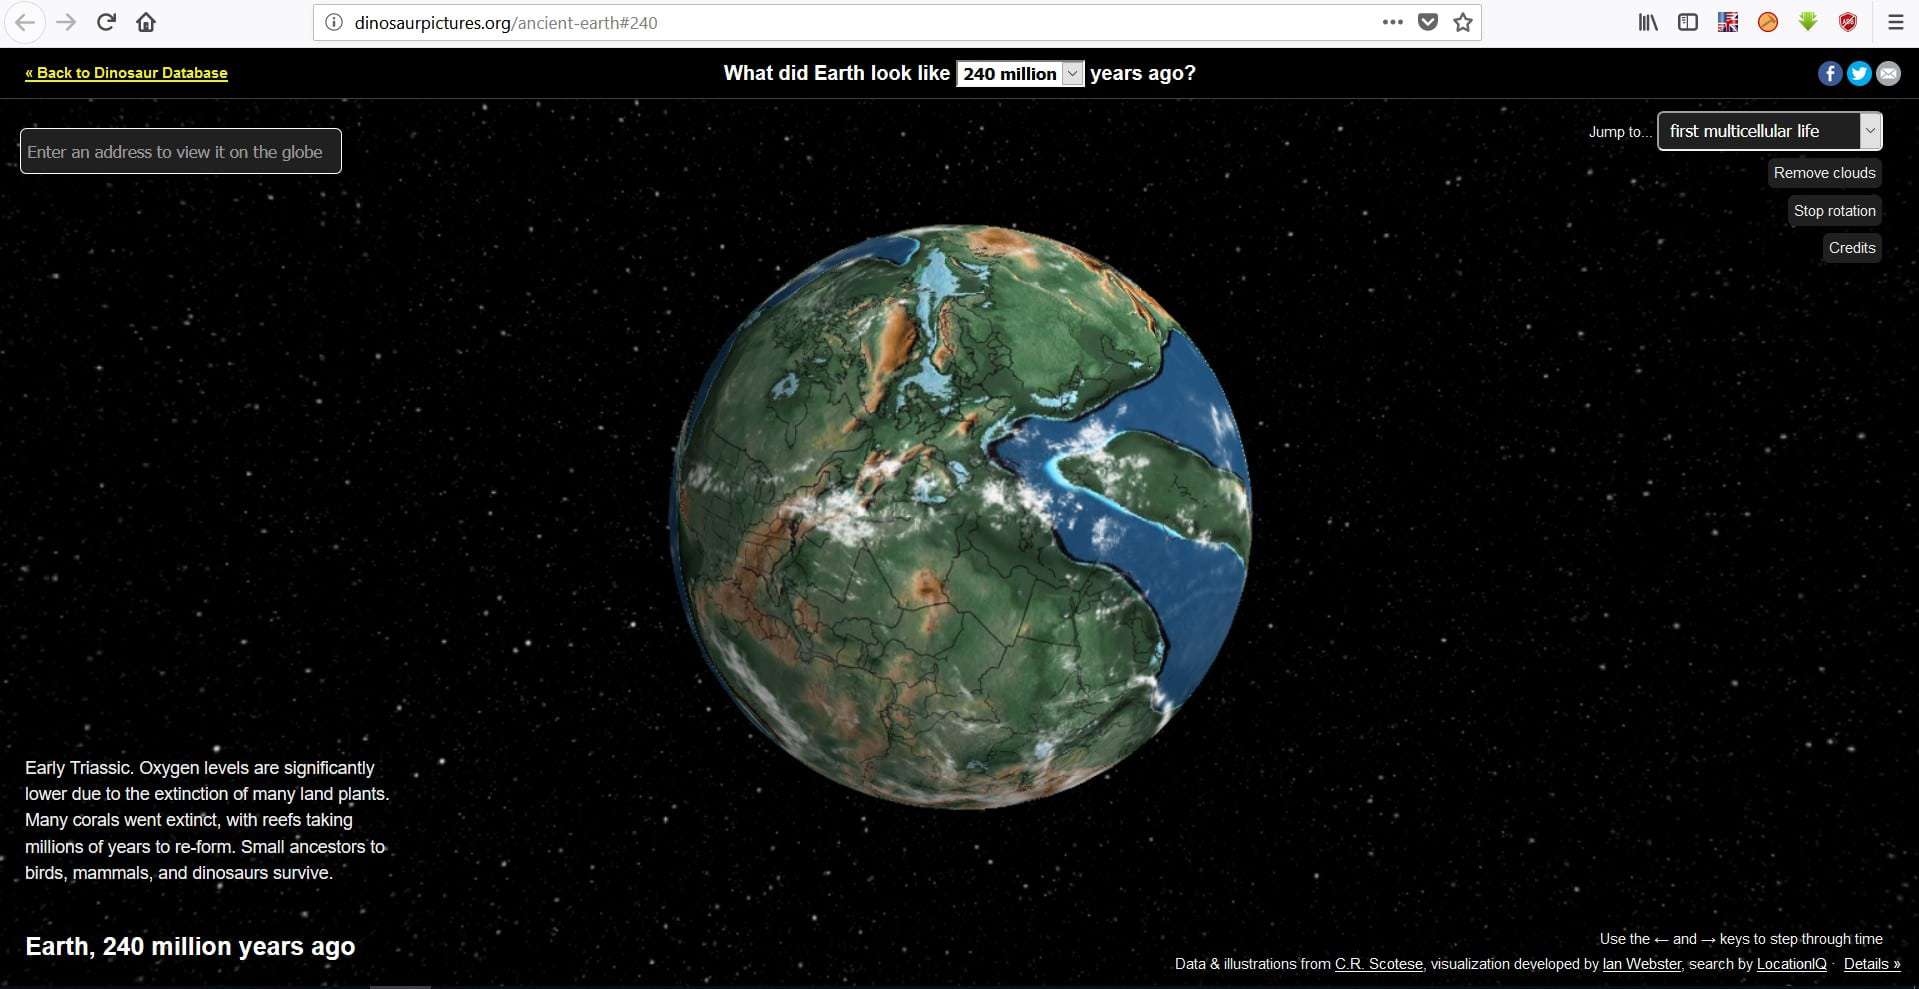This screenshot has height=989, width=1919.
Task: Open the C.R. Scotese link
Action: tap(1378, 964)
